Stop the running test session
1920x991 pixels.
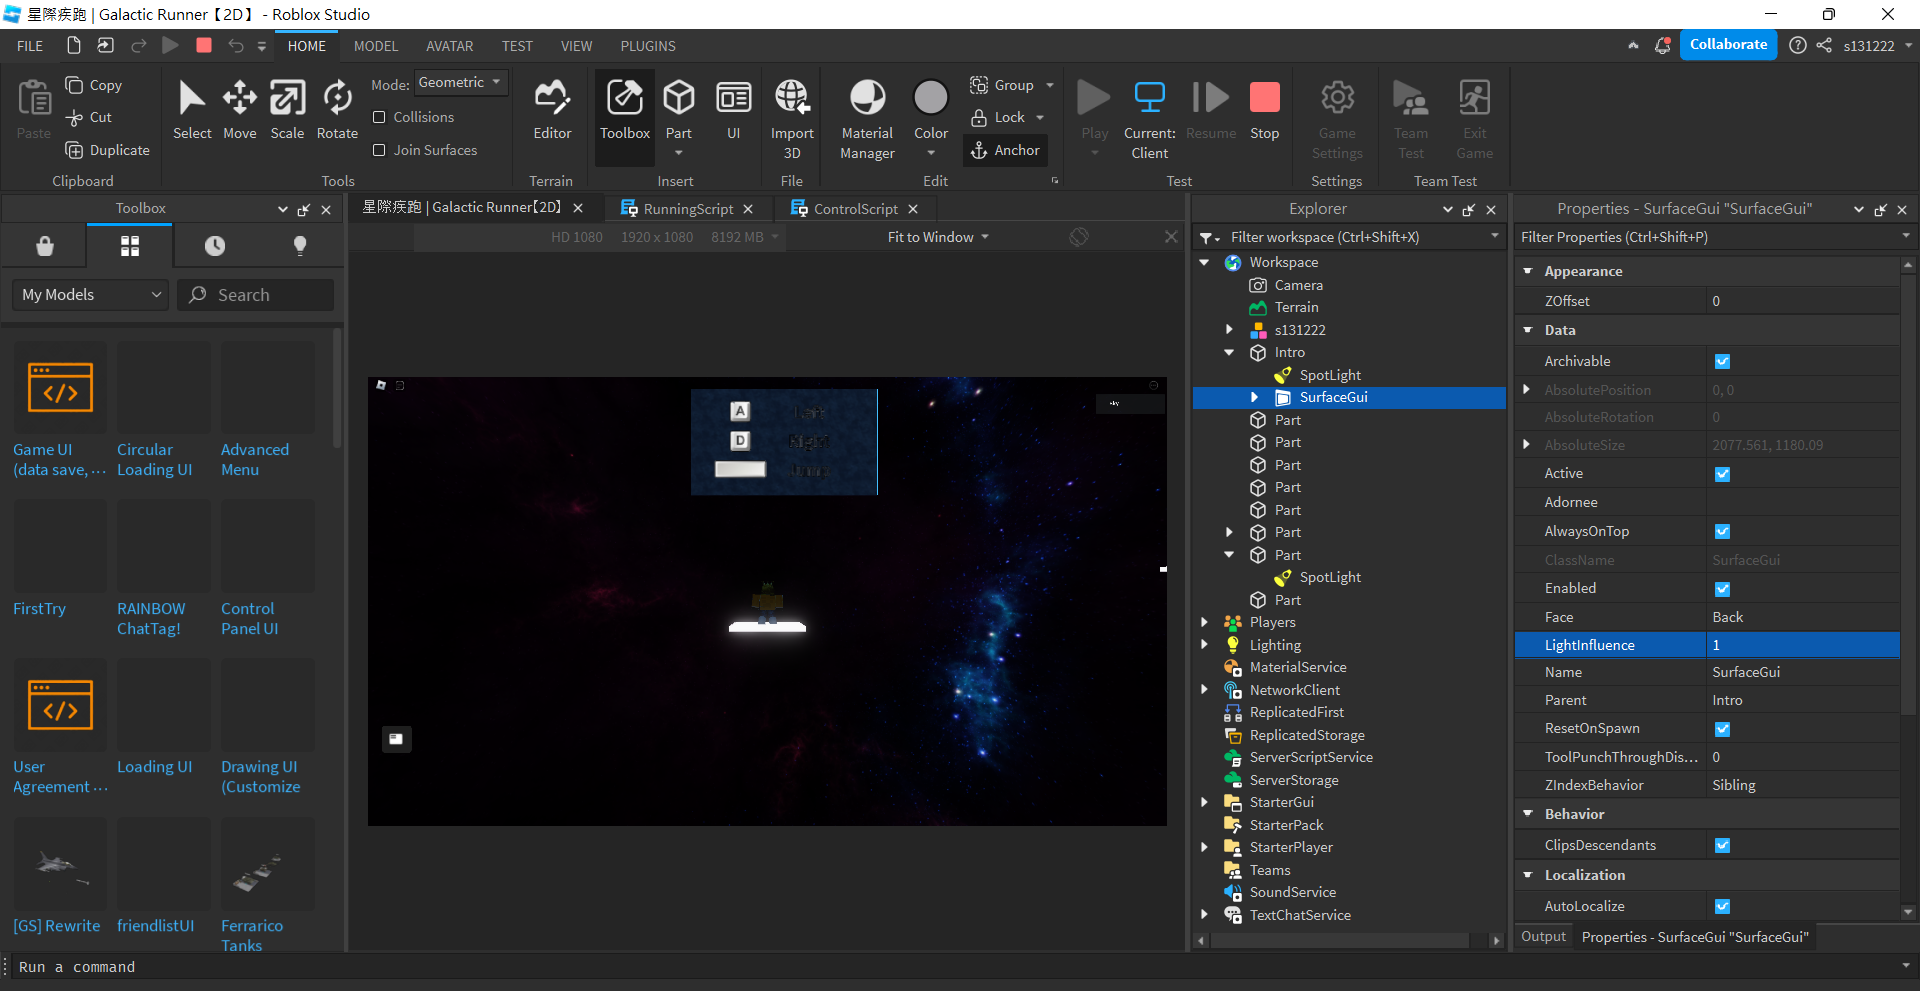pyautogui.click(x=1264, y=110)
